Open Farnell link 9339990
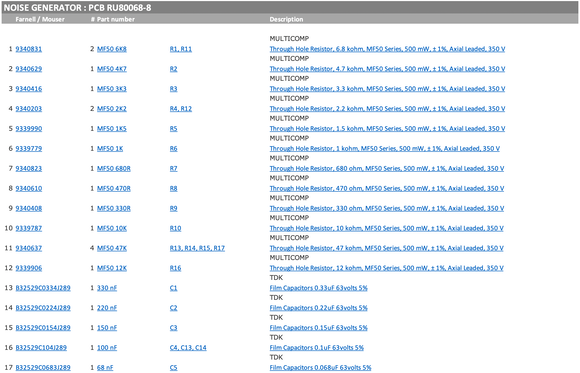Image resolution: width=580 pixels, height=373 pixels. 28,129
